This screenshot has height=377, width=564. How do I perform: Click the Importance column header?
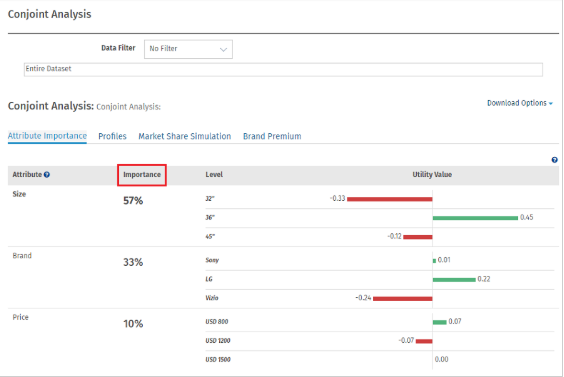coord(142,175)
